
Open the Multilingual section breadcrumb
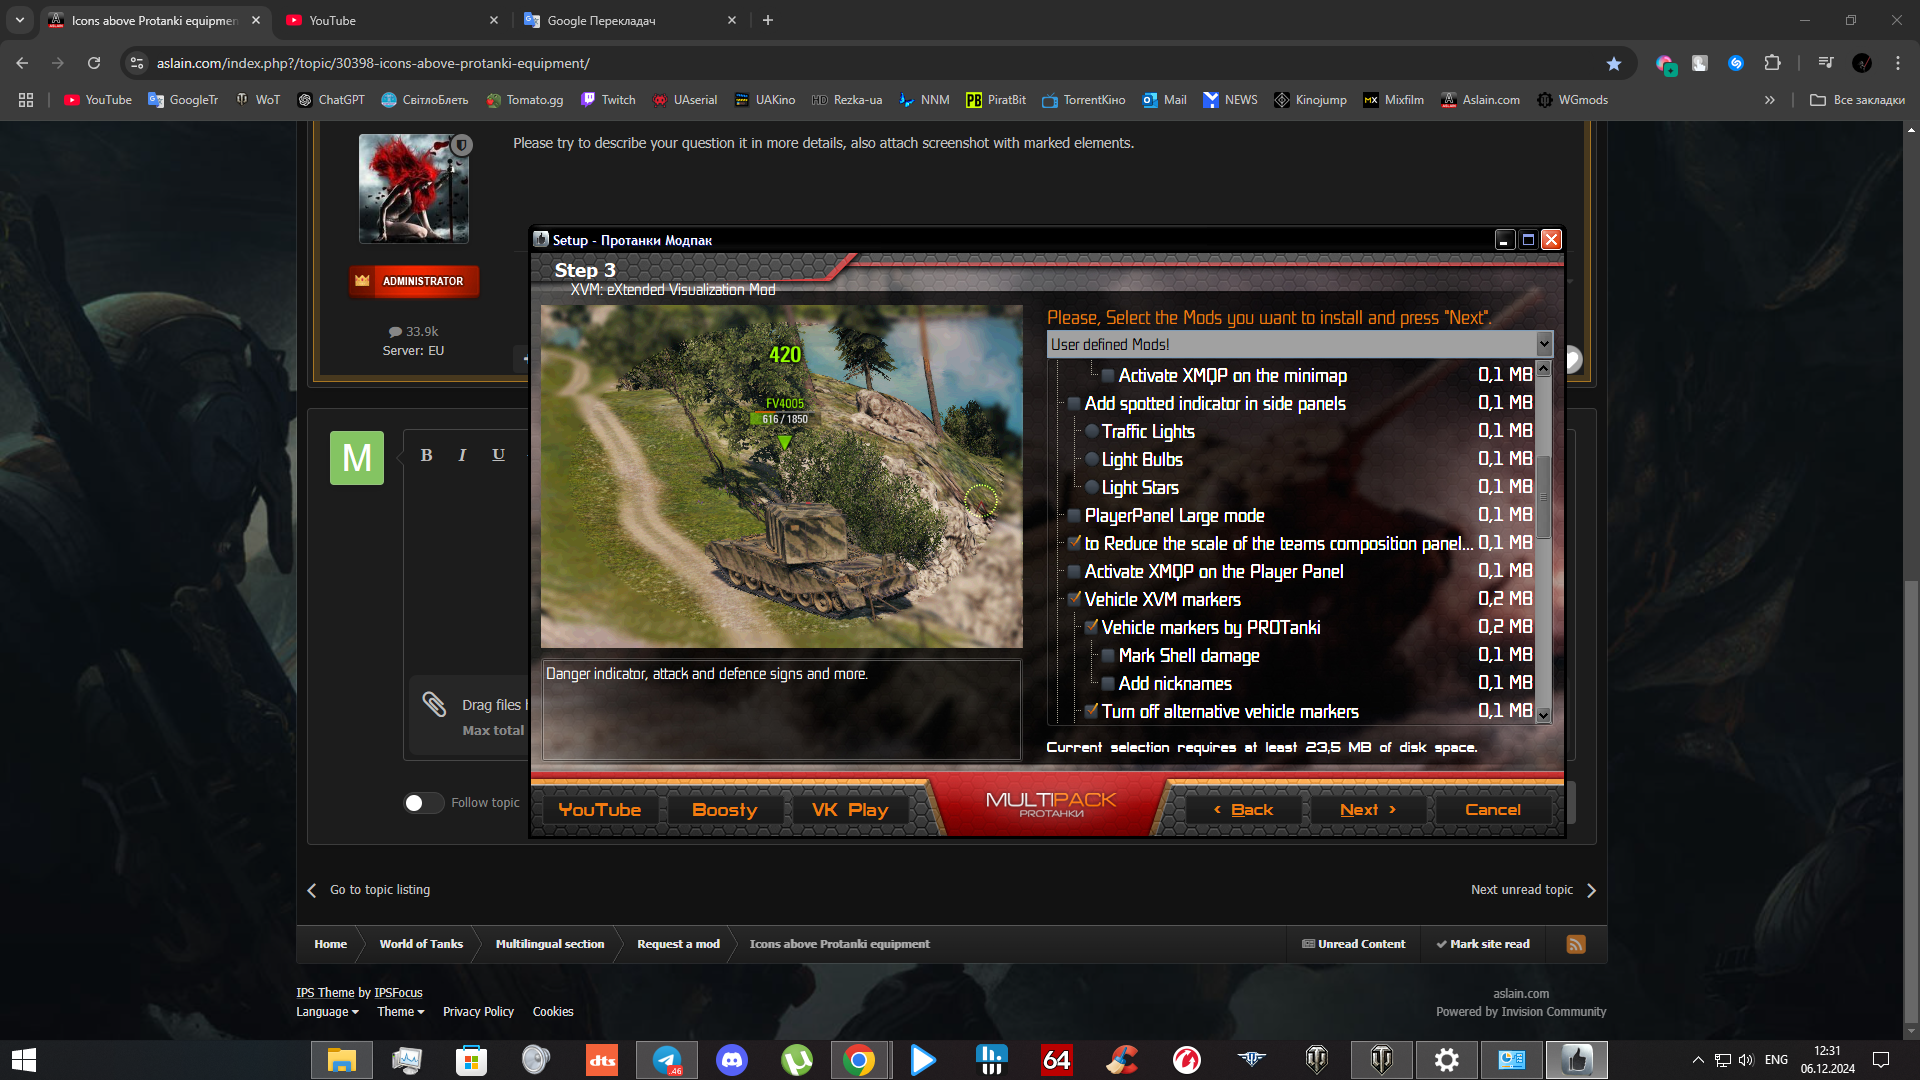point(550,944)
